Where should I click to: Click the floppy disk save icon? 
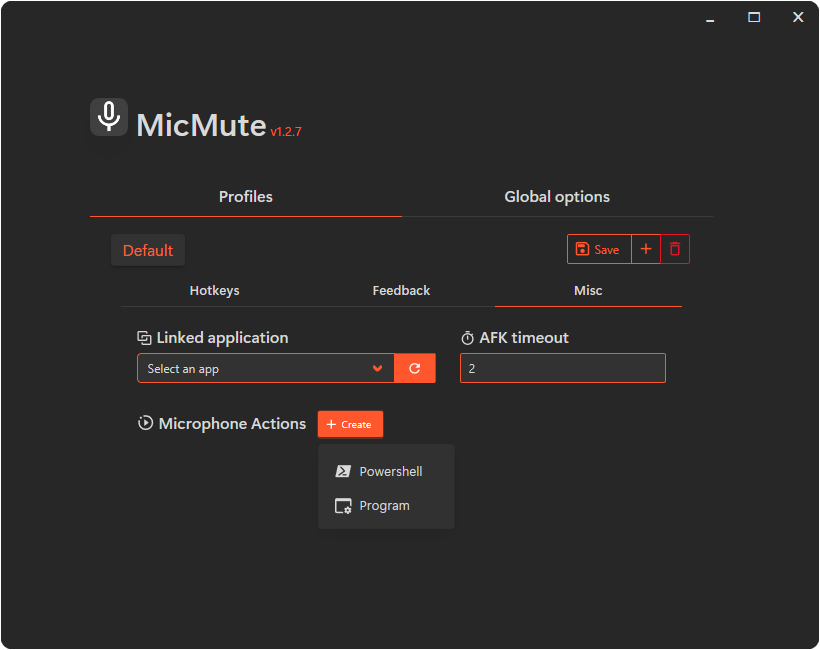click(582, 249)
